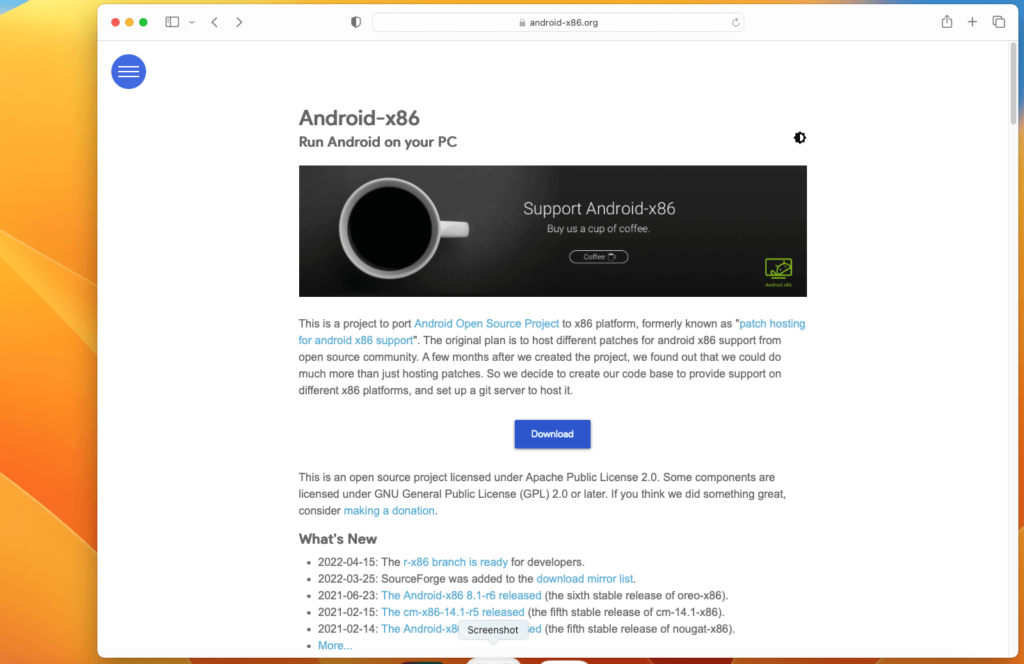Click the More... link under What's New
Viewport: 1024px width, 664px height.
(334, 645)
